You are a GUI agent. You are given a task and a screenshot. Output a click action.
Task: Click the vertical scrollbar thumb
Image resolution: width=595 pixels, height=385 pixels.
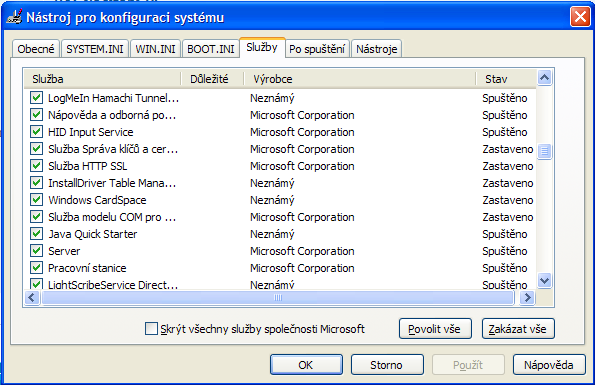coord(545,152)
